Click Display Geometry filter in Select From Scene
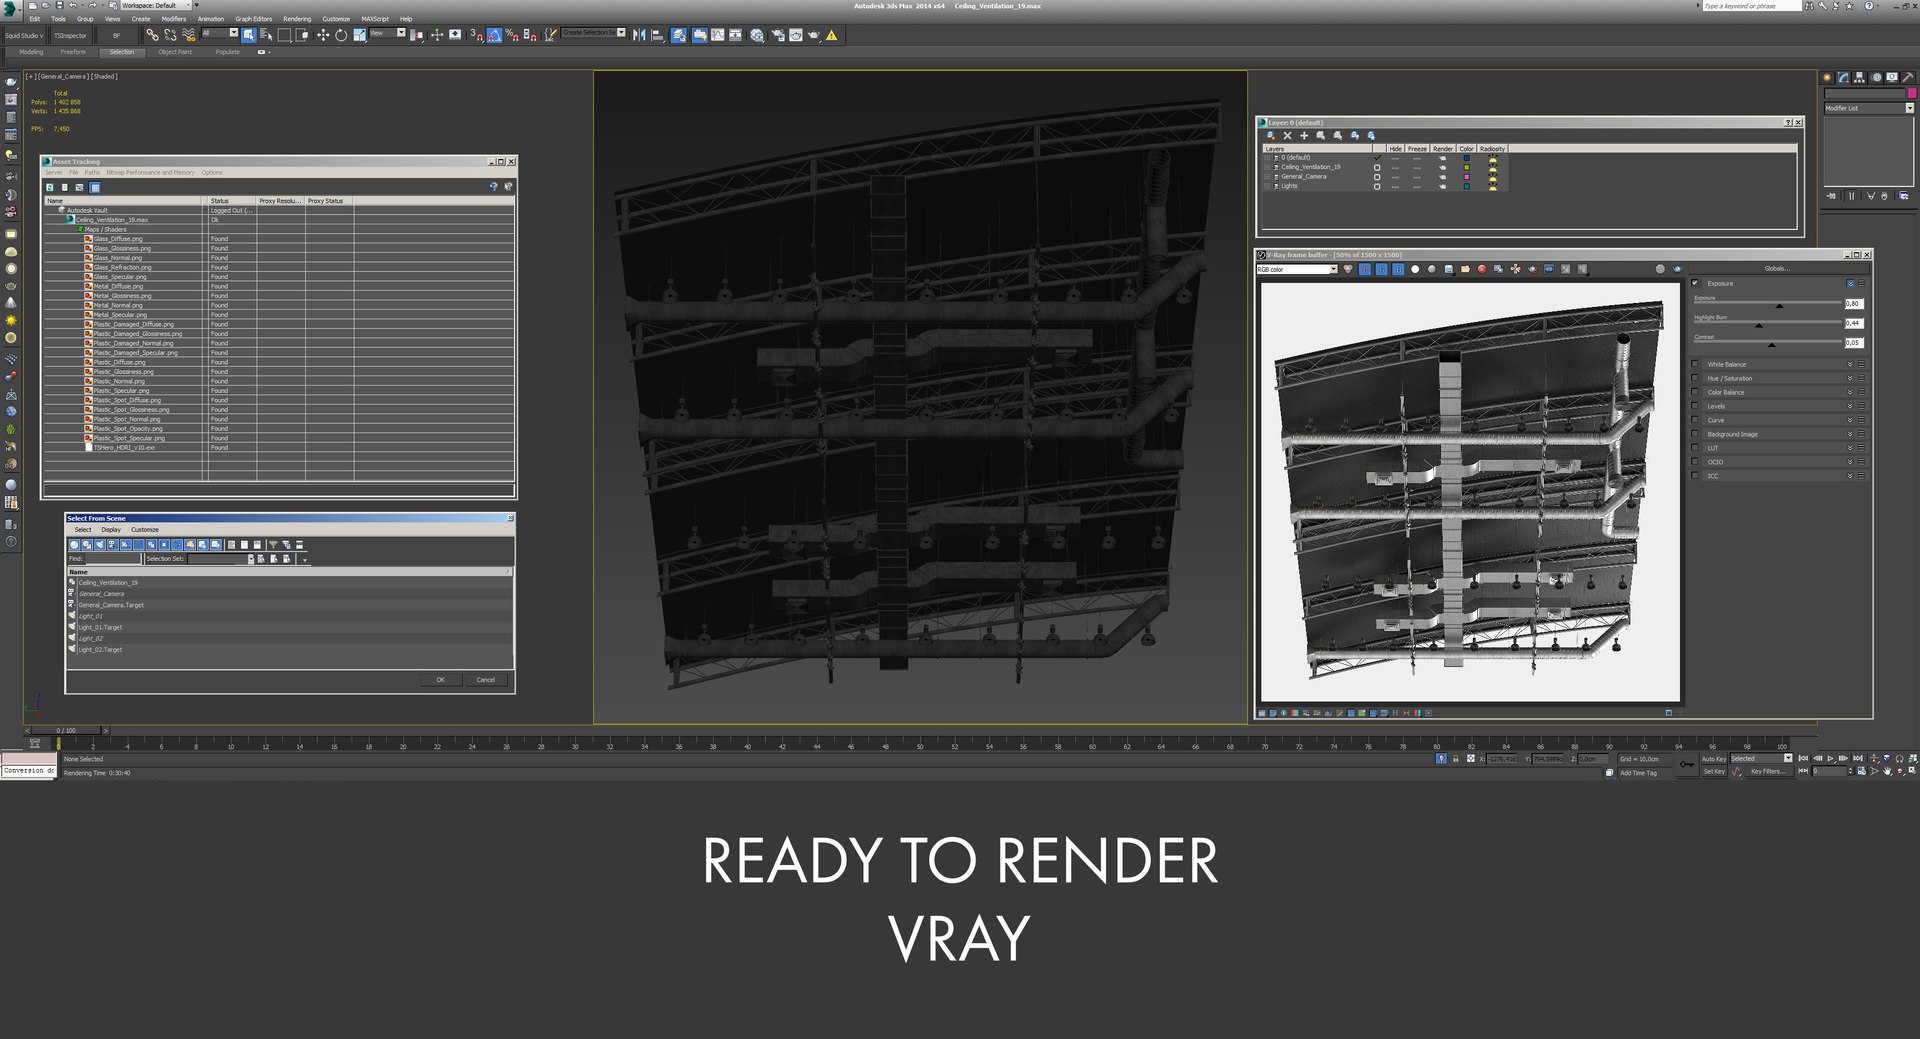The width and height of the screenshot is (1920, 1039). pos(74,545)
